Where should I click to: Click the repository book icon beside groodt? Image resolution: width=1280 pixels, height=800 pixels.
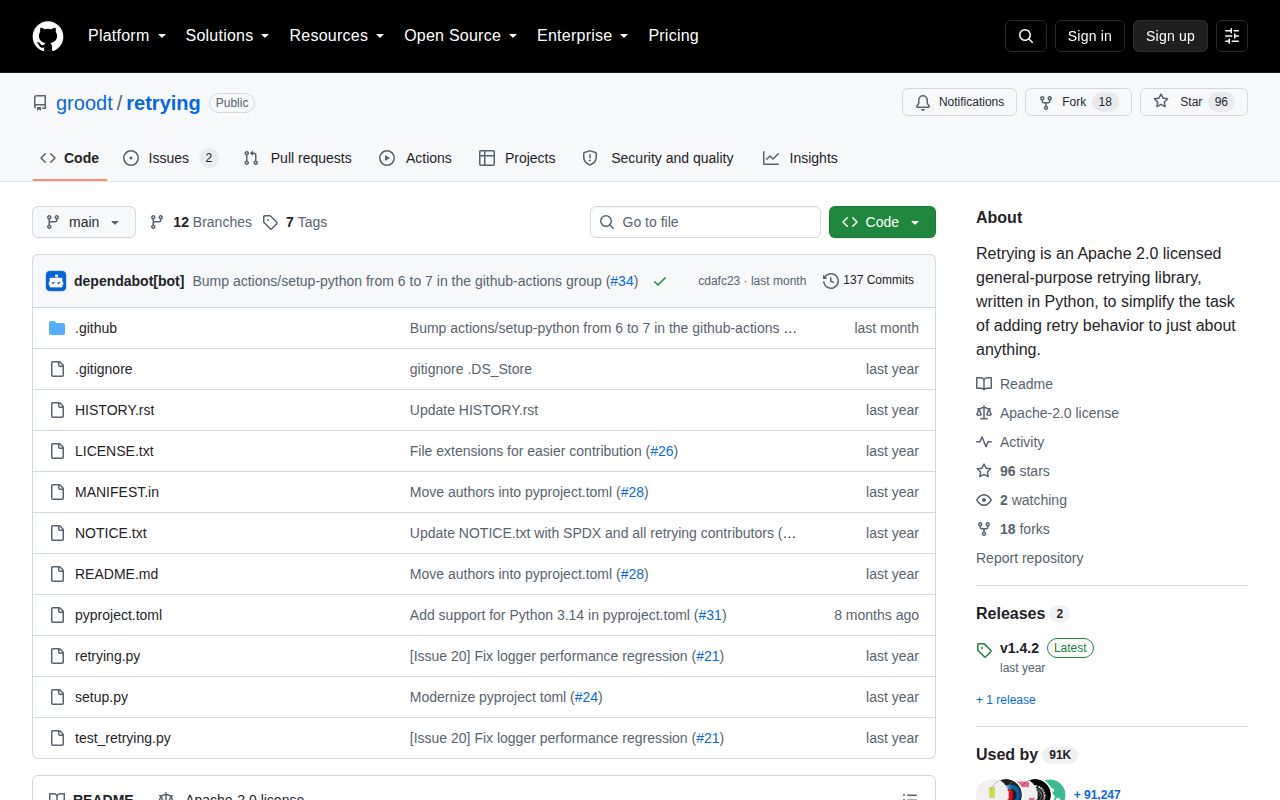tap(40, 103)
